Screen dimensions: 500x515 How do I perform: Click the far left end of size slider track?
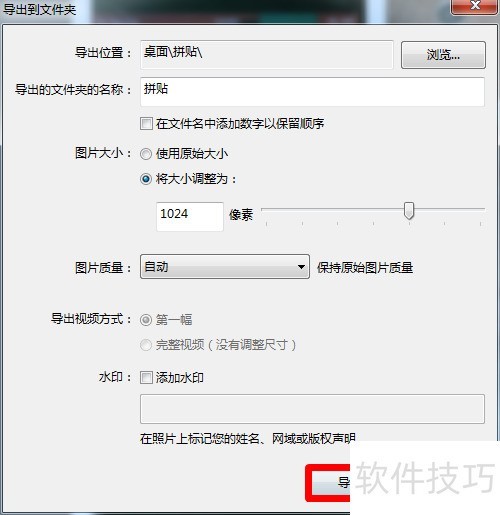point(264,209)
